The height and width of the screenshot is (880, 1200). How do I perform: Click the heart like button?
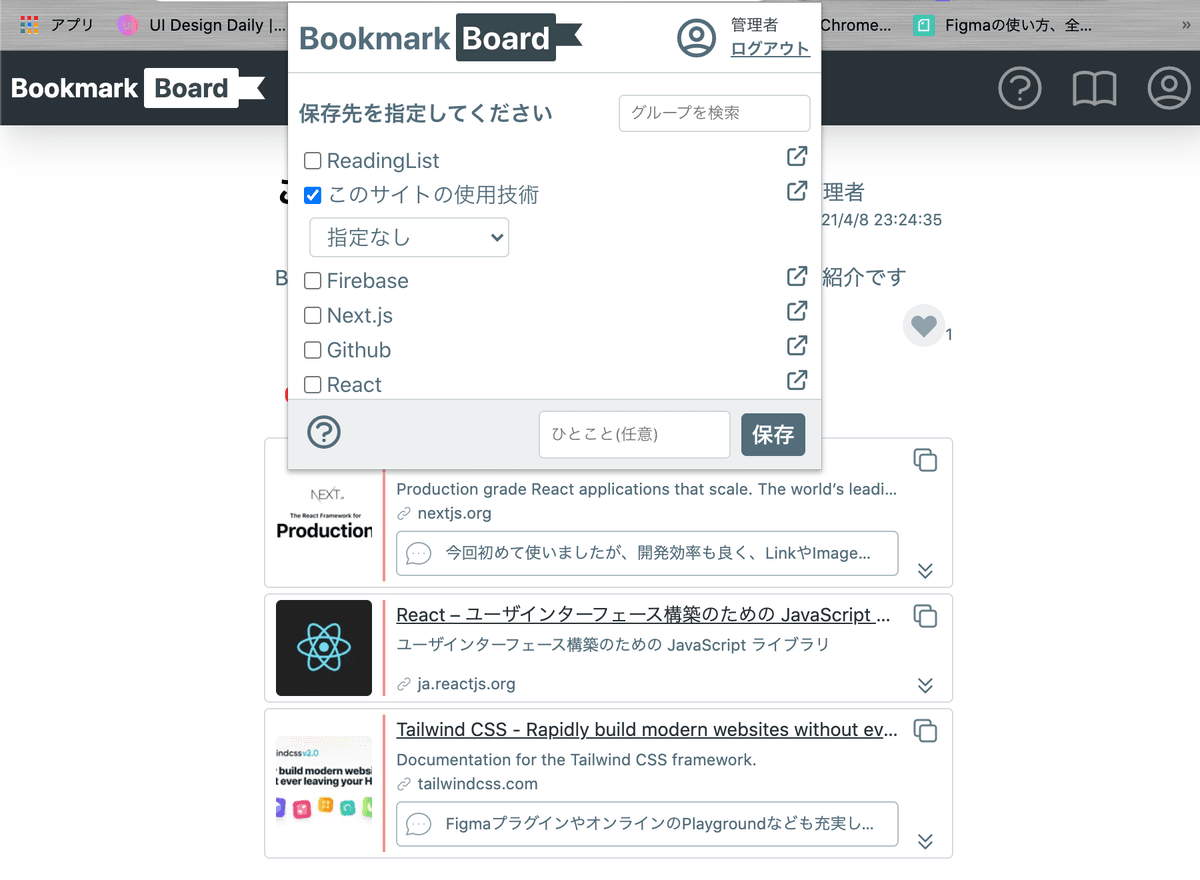(x=924, y=326)
